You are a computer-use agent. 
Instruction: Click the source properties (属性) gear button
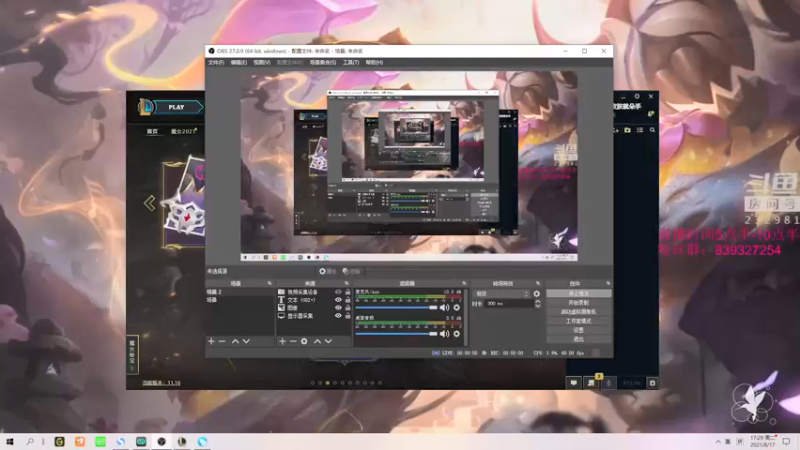pyautogui.click(x=327, y=271)
